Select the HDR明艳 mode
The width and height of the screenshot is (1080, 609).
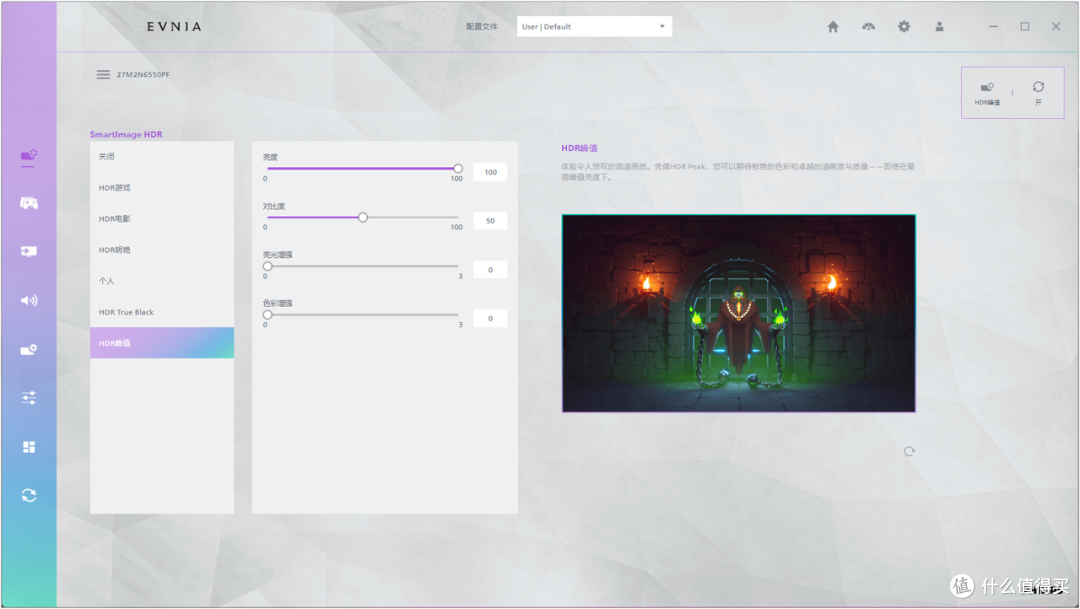coord(162,249)
